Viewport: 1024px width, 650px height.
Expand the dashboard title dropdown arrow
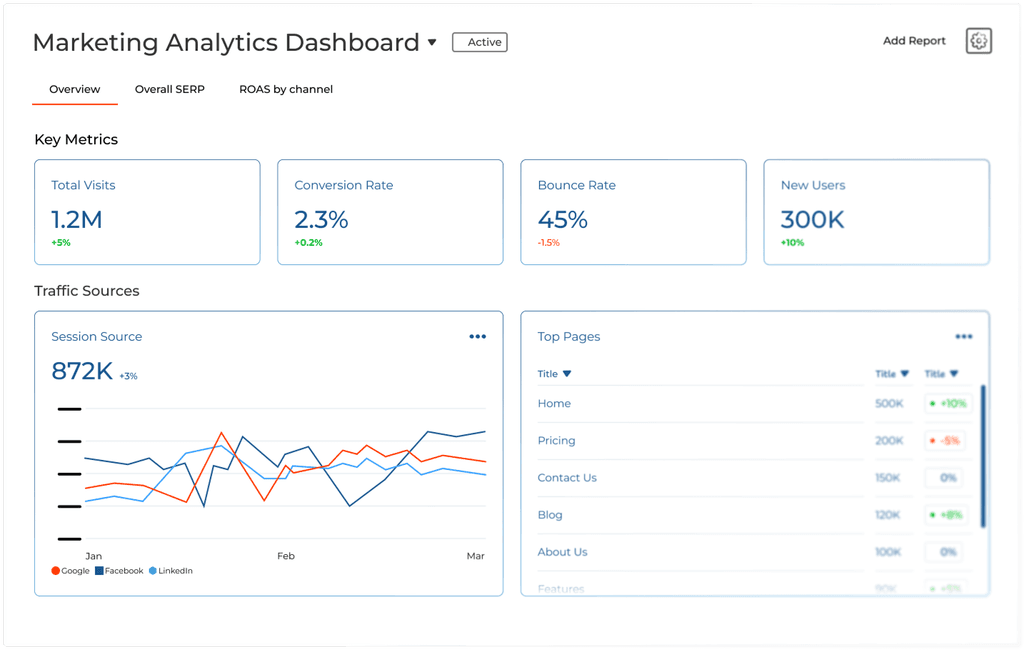432,43
